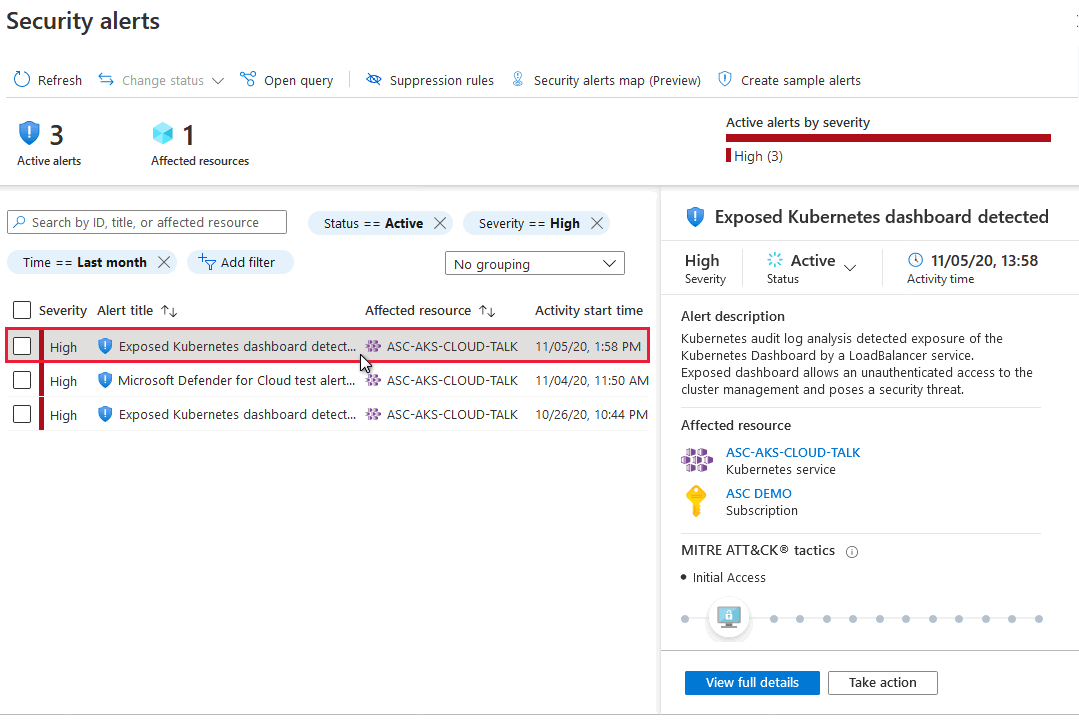Click the Kubernetes service icon in details pane
This screenshot has width=1079, height=725.
click(696, 459)
